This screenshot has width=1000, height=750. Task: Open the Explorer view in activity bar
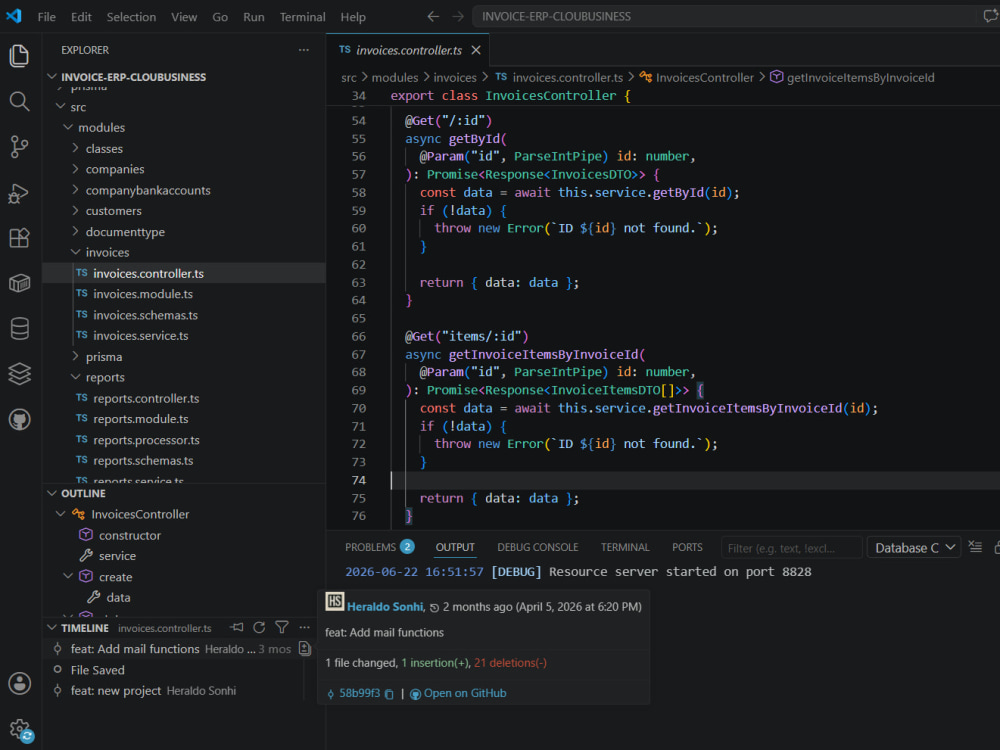[19, 56]
